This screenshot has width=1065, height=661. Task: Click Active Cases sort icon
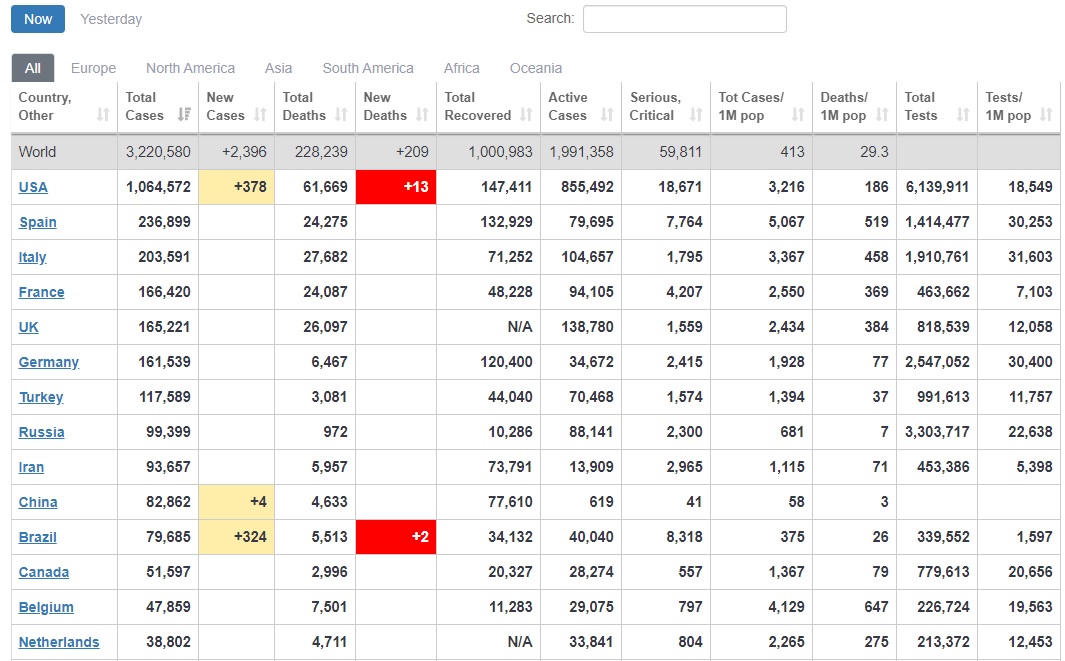click(607, 115)
